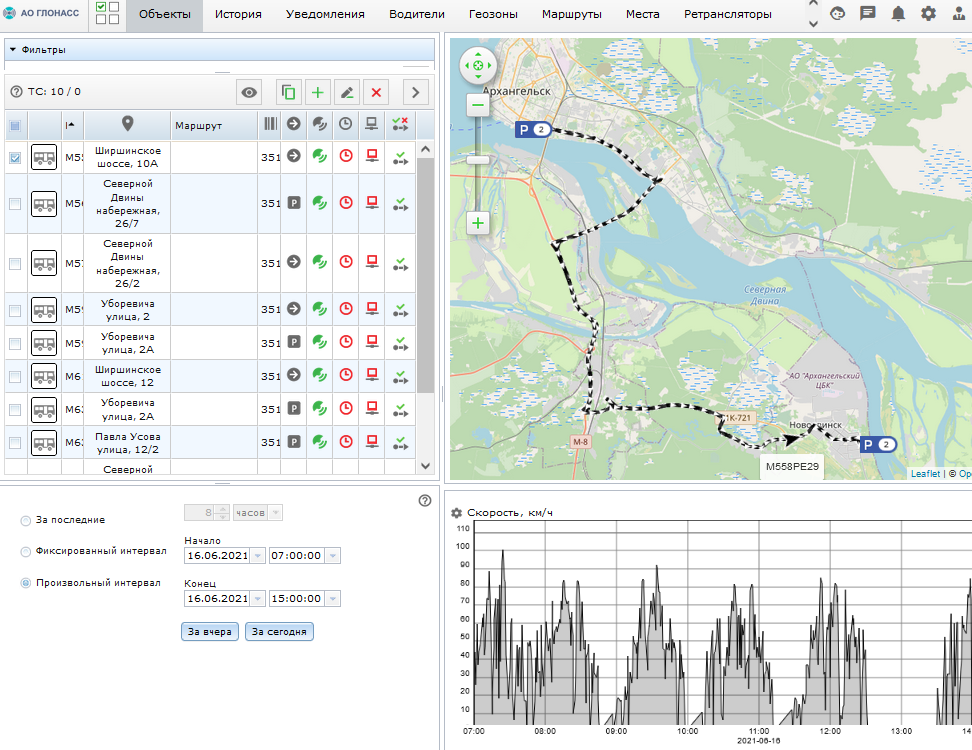Click the 'За вчера' button

click(210, 632)
